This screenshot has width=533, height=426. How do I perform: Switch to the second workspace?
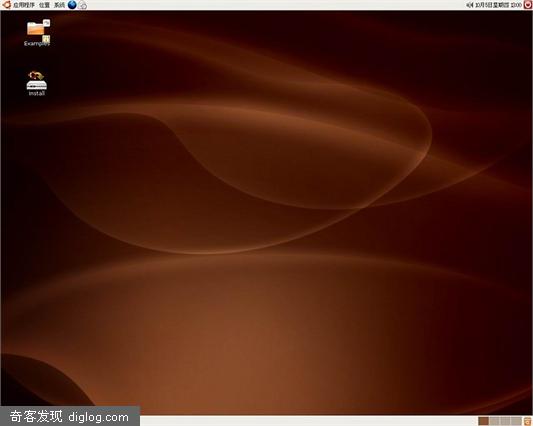494,421
